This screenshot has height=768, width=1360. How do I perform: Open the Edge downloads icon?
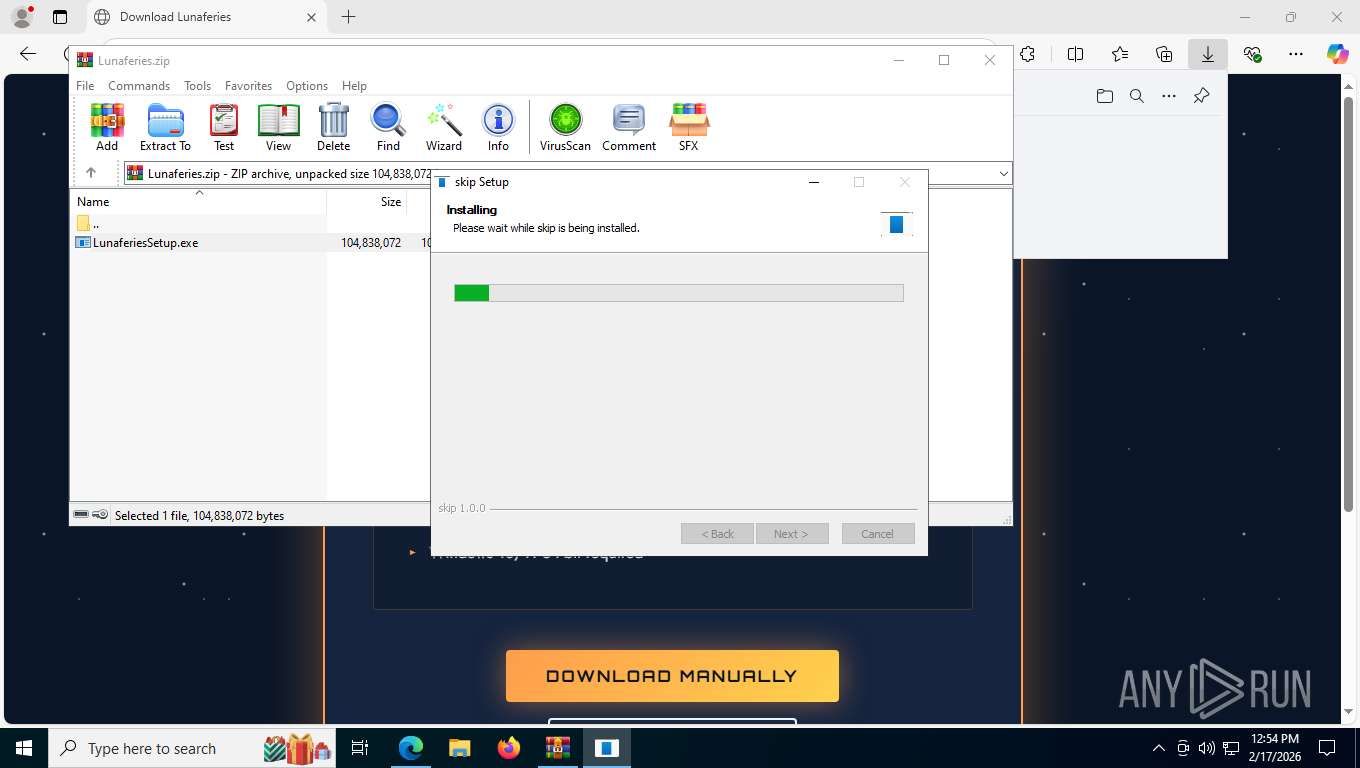tap(1208, 54)
